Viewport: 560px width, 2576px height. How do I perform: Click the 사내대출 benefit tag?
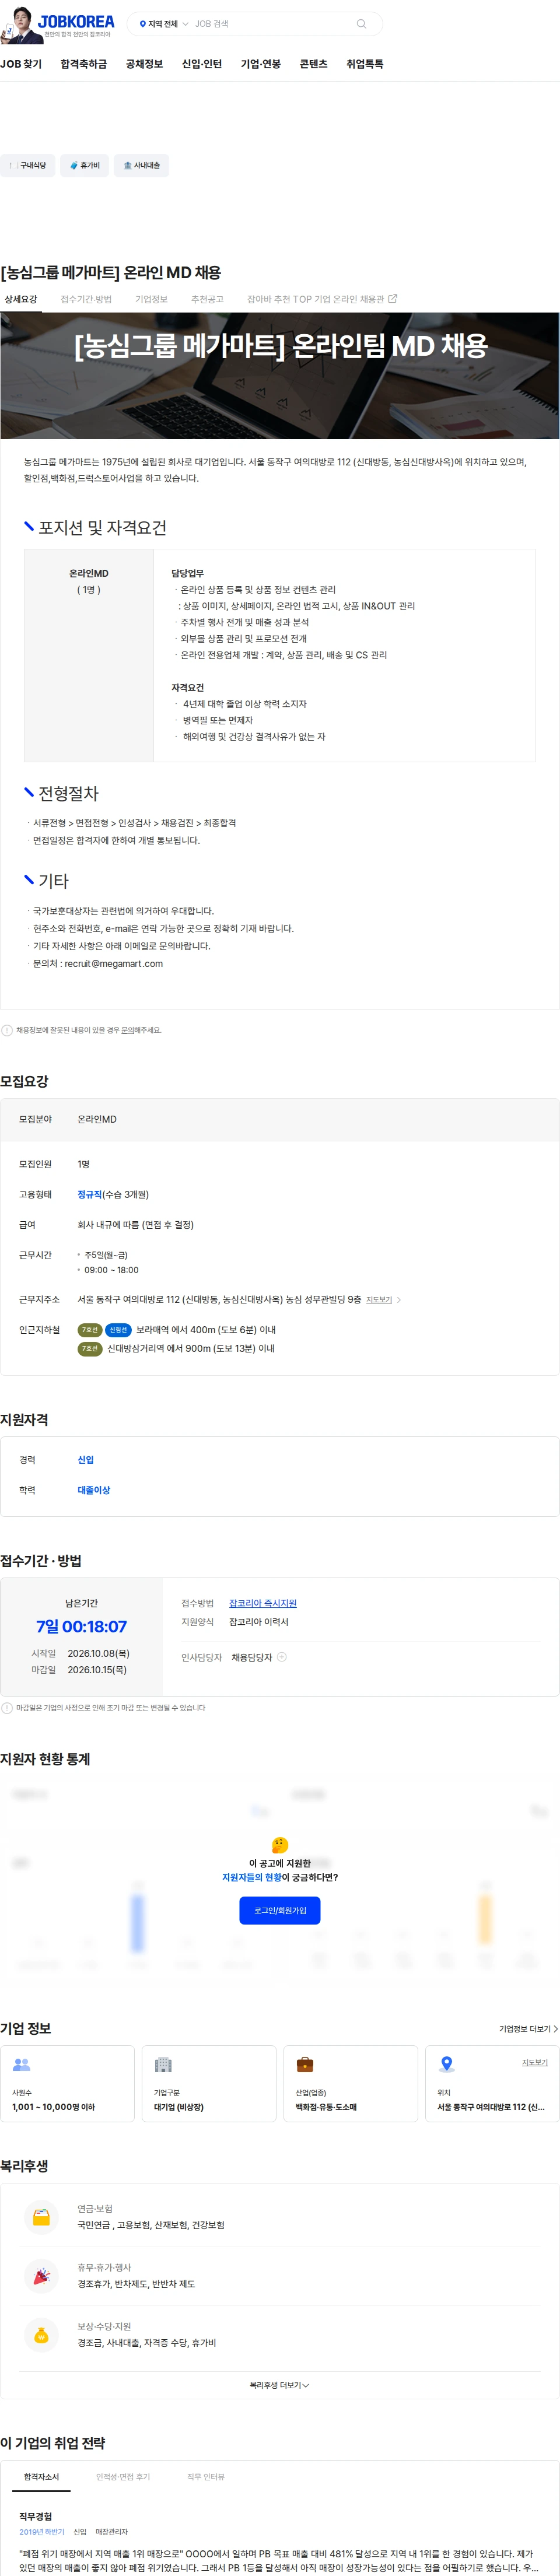click(141, 166)
